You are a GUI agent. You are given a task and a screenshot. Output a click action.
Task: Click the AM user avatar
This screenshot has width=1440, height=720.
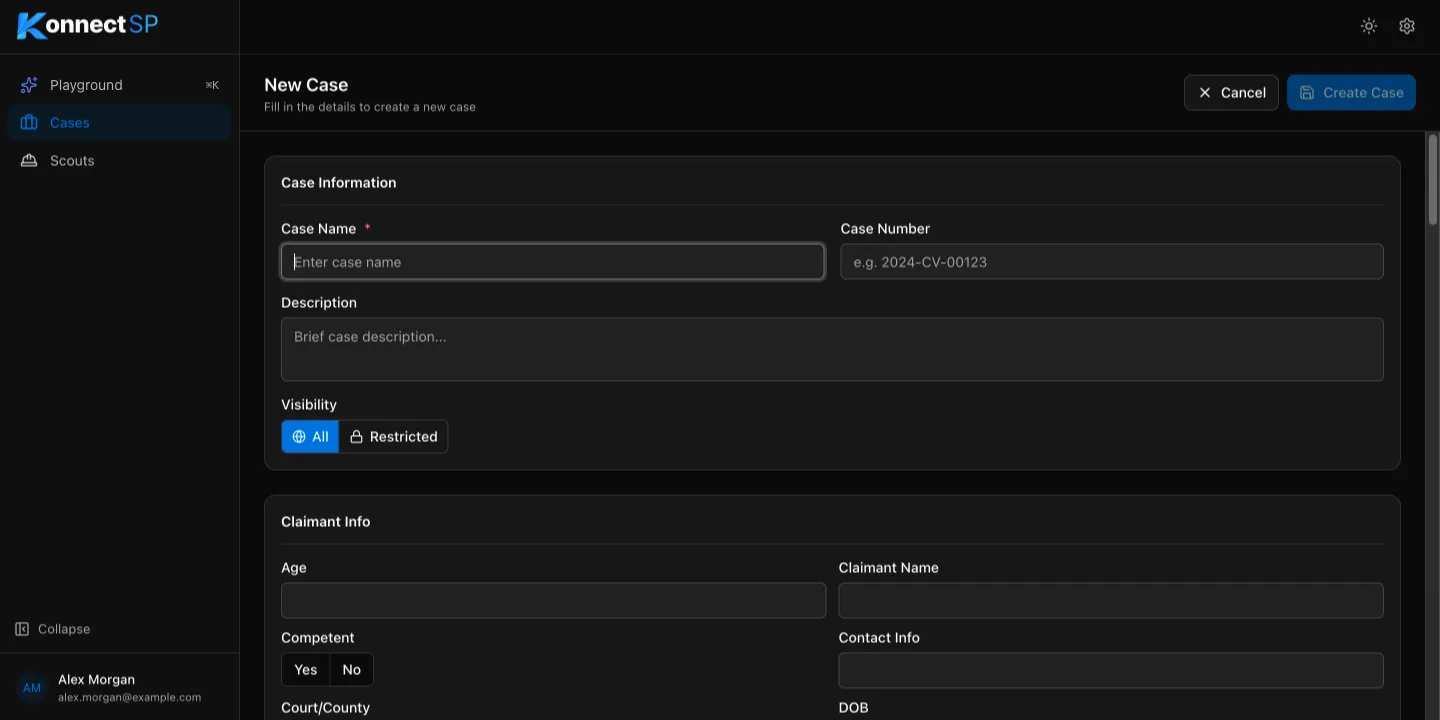click(32, 688)
